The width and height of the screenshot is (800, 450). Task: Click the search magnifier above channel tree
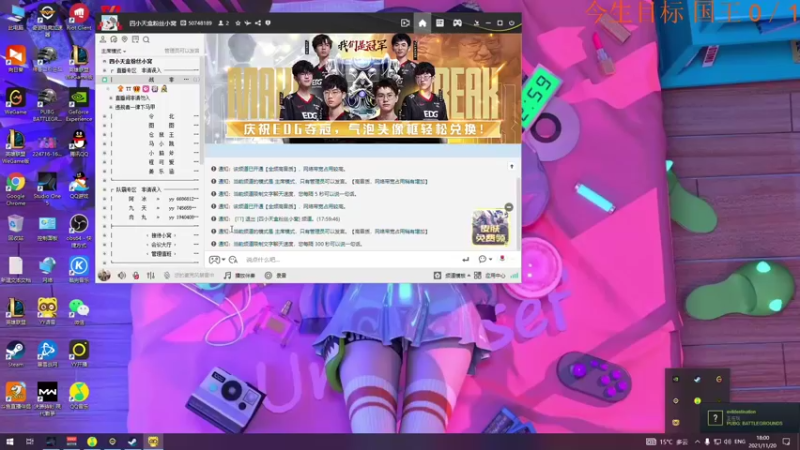point(146,39)
